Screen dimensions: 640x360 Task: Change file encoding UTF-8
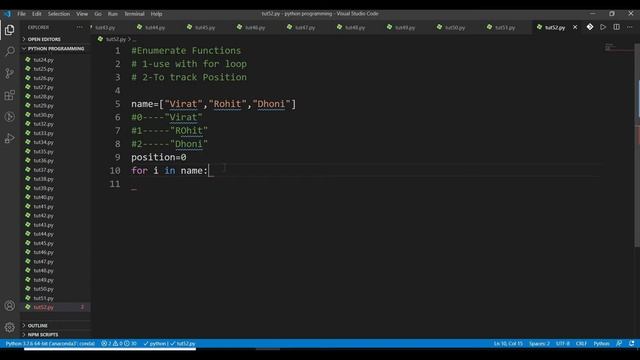click(x=563, y=344)
